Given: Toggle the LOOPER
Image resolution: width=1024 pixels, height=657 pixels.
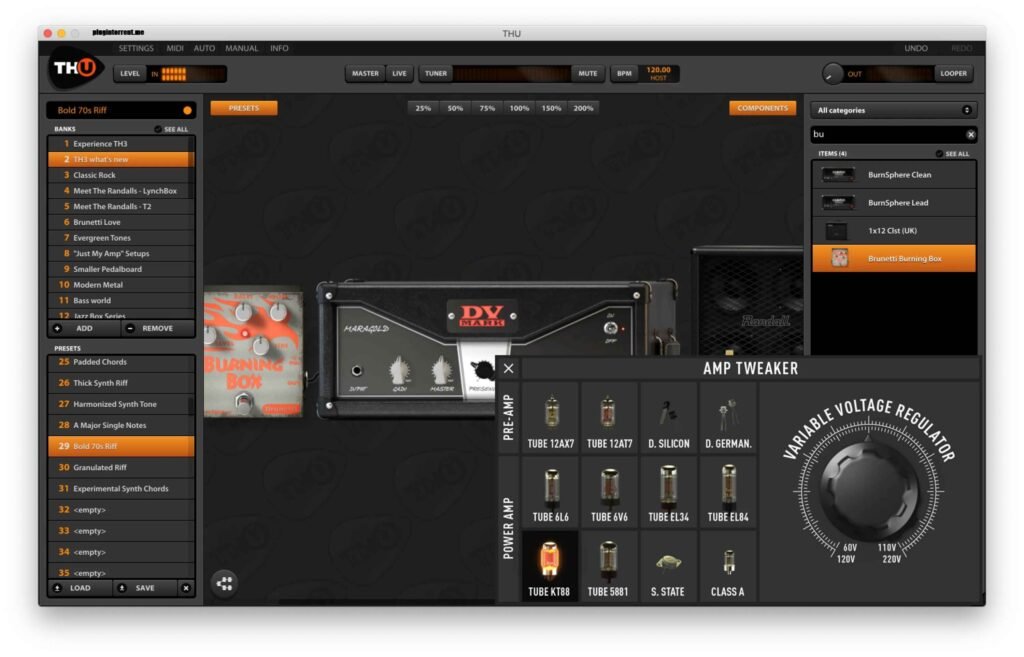Looking at the screenshot, I should coord(953,74).
